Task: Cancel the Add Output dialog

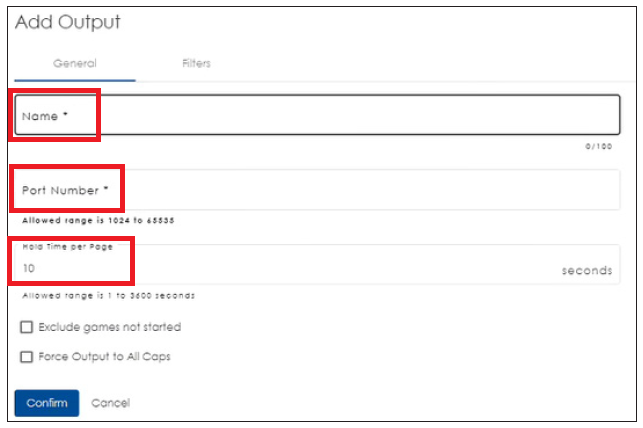Action: pos(110,403)
